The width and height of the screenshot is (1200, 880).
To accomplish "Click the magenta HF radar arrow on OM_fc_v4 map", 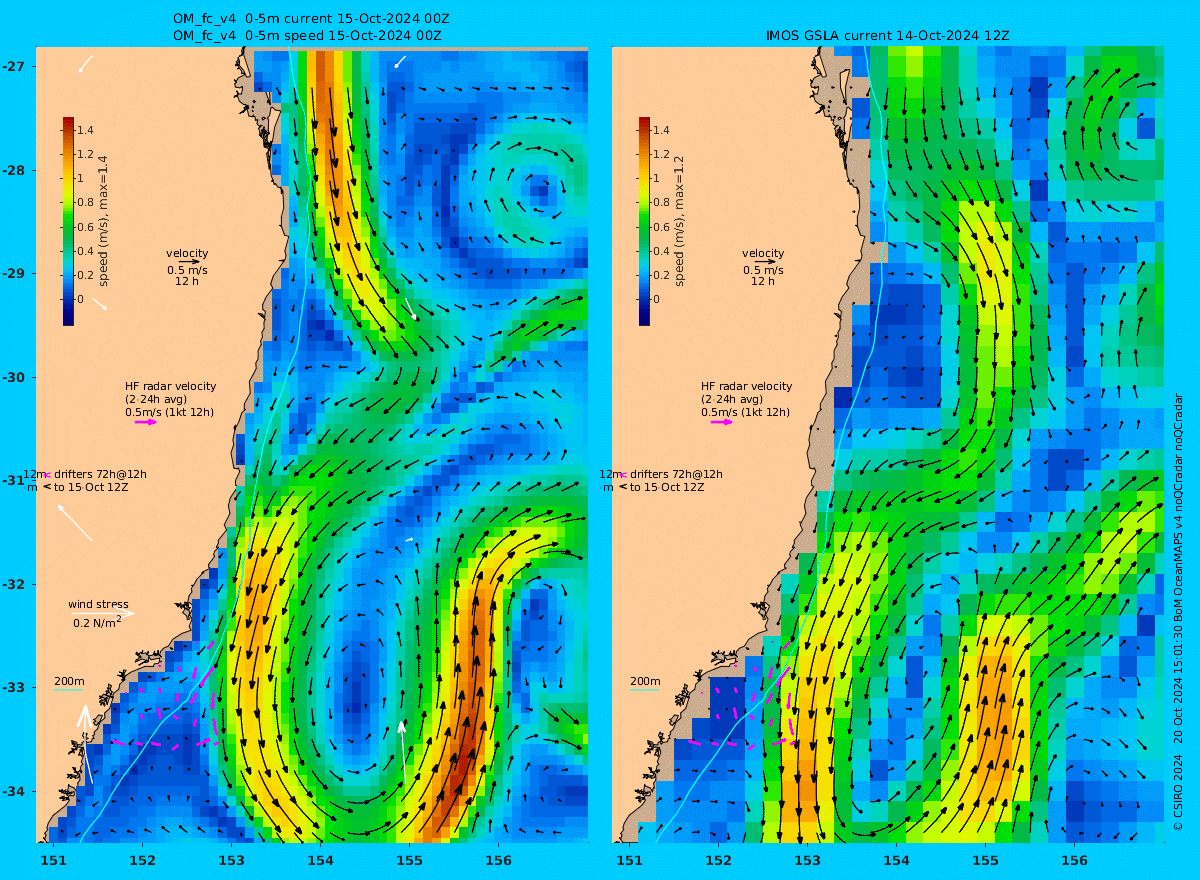I will coord(146,422).
